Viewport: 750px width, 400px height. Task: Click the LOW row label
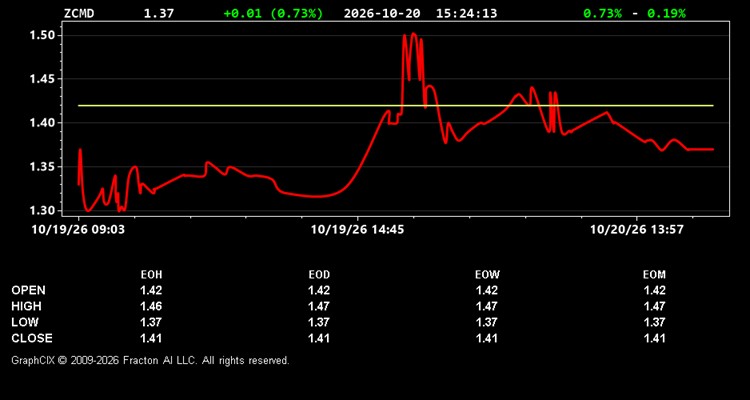coord(25,322)
